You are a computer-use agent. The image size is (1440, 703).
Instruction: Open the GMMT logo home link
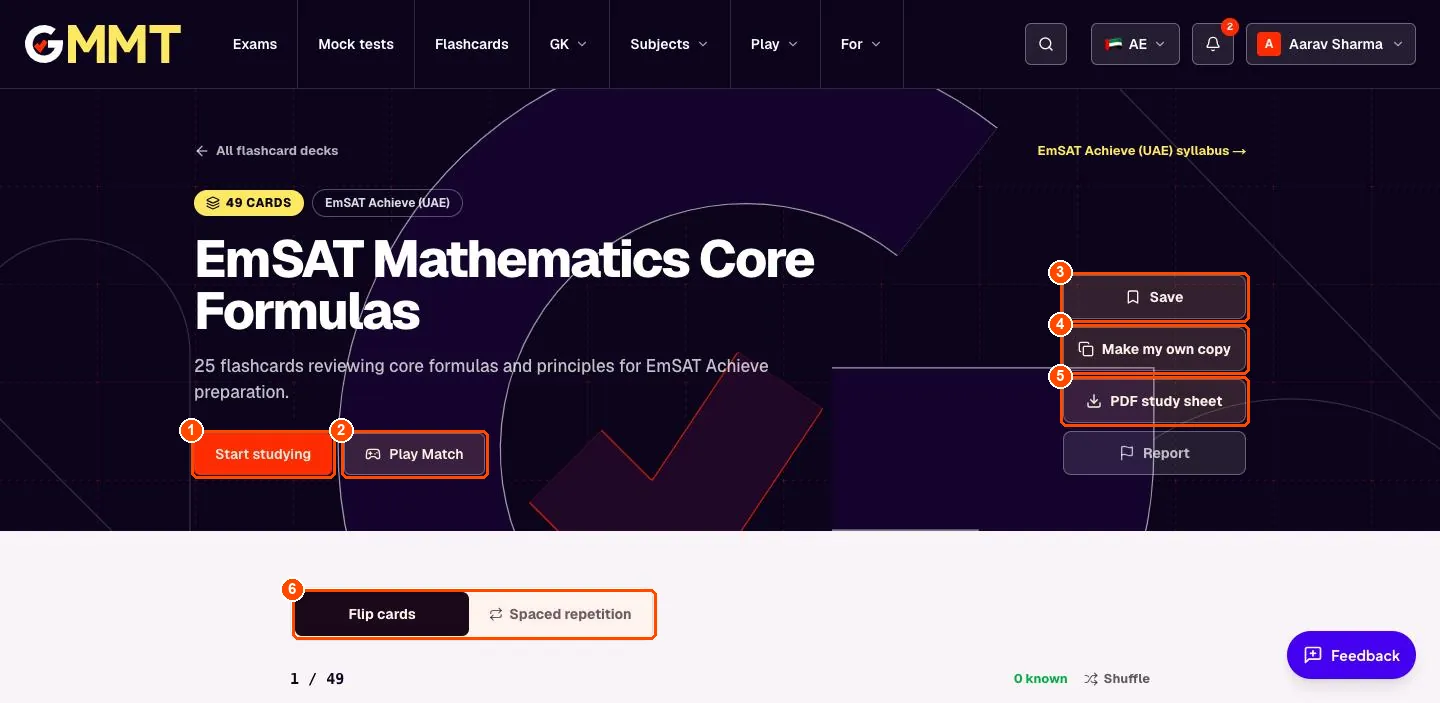coord(103,44)
